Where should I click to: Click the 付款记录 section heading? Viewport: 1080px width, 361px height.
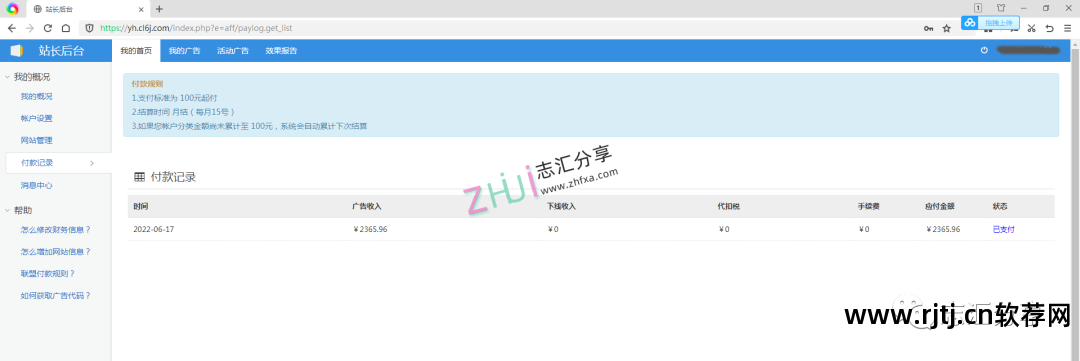click(174, 177)
